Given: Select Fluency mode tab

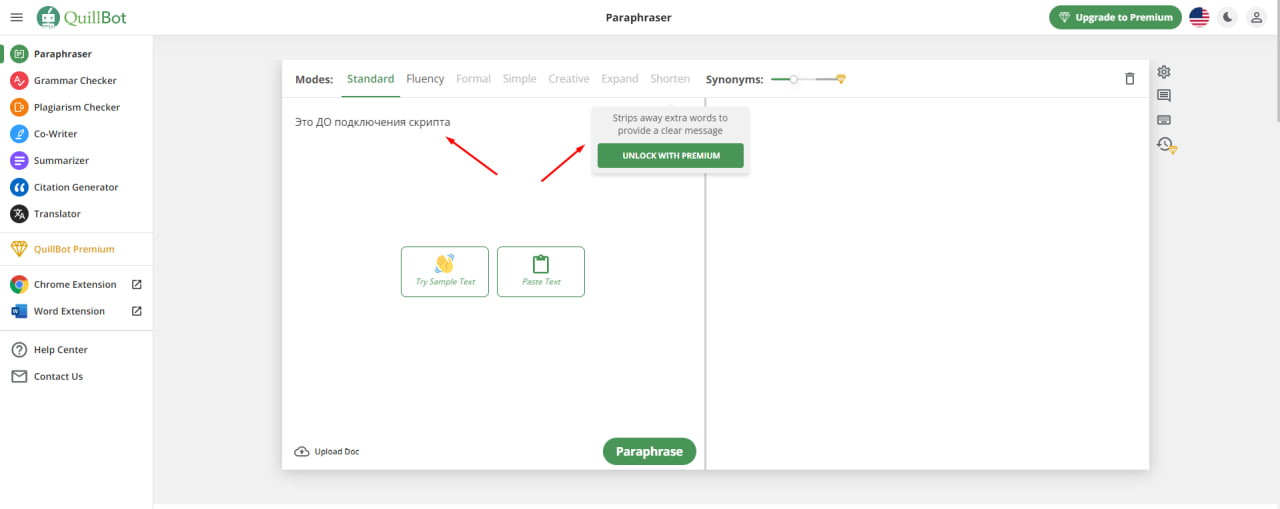Looking at the screenshot, I should (425, 79).
